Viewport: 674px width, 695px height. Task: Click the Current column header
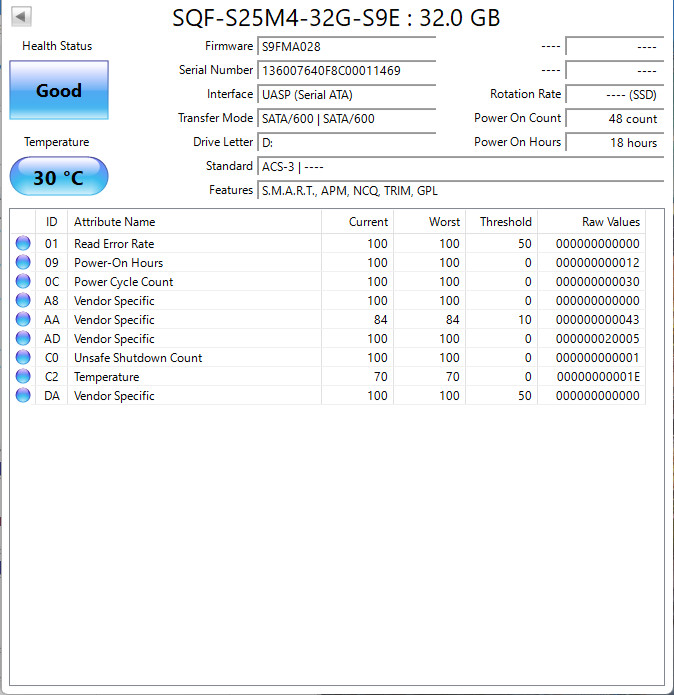(357, 222)
